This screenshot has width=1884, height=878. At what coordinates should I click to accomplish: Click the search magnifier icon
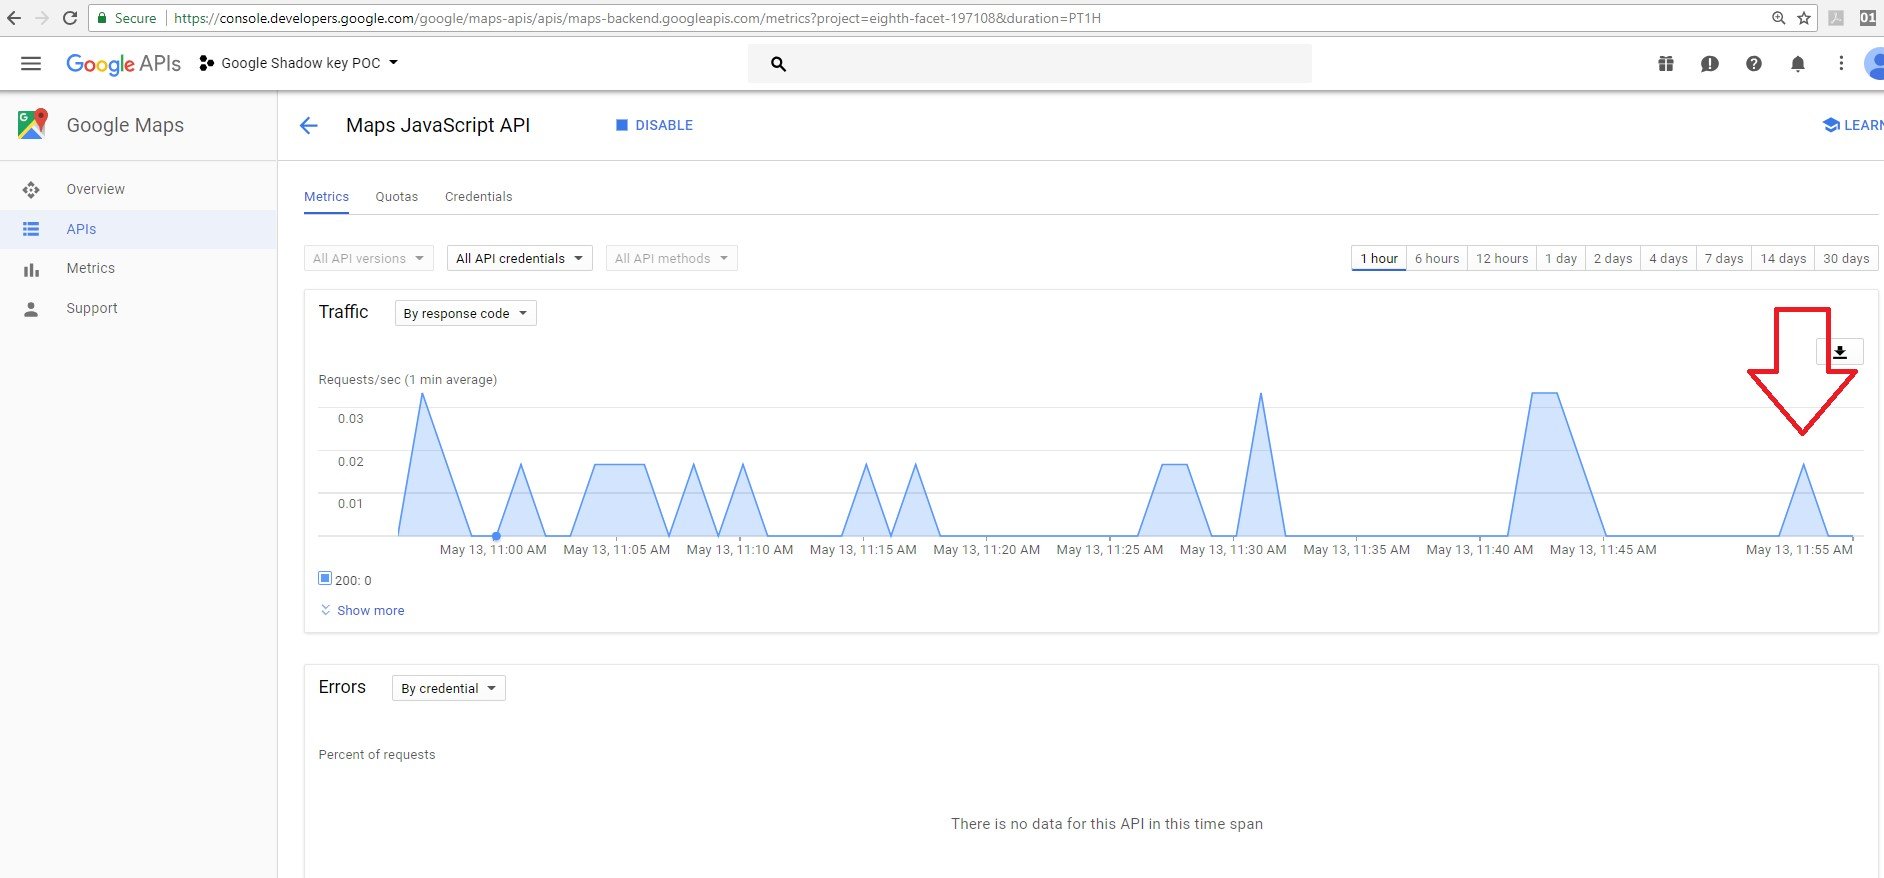pyautogui.click(x=778, y=64)
